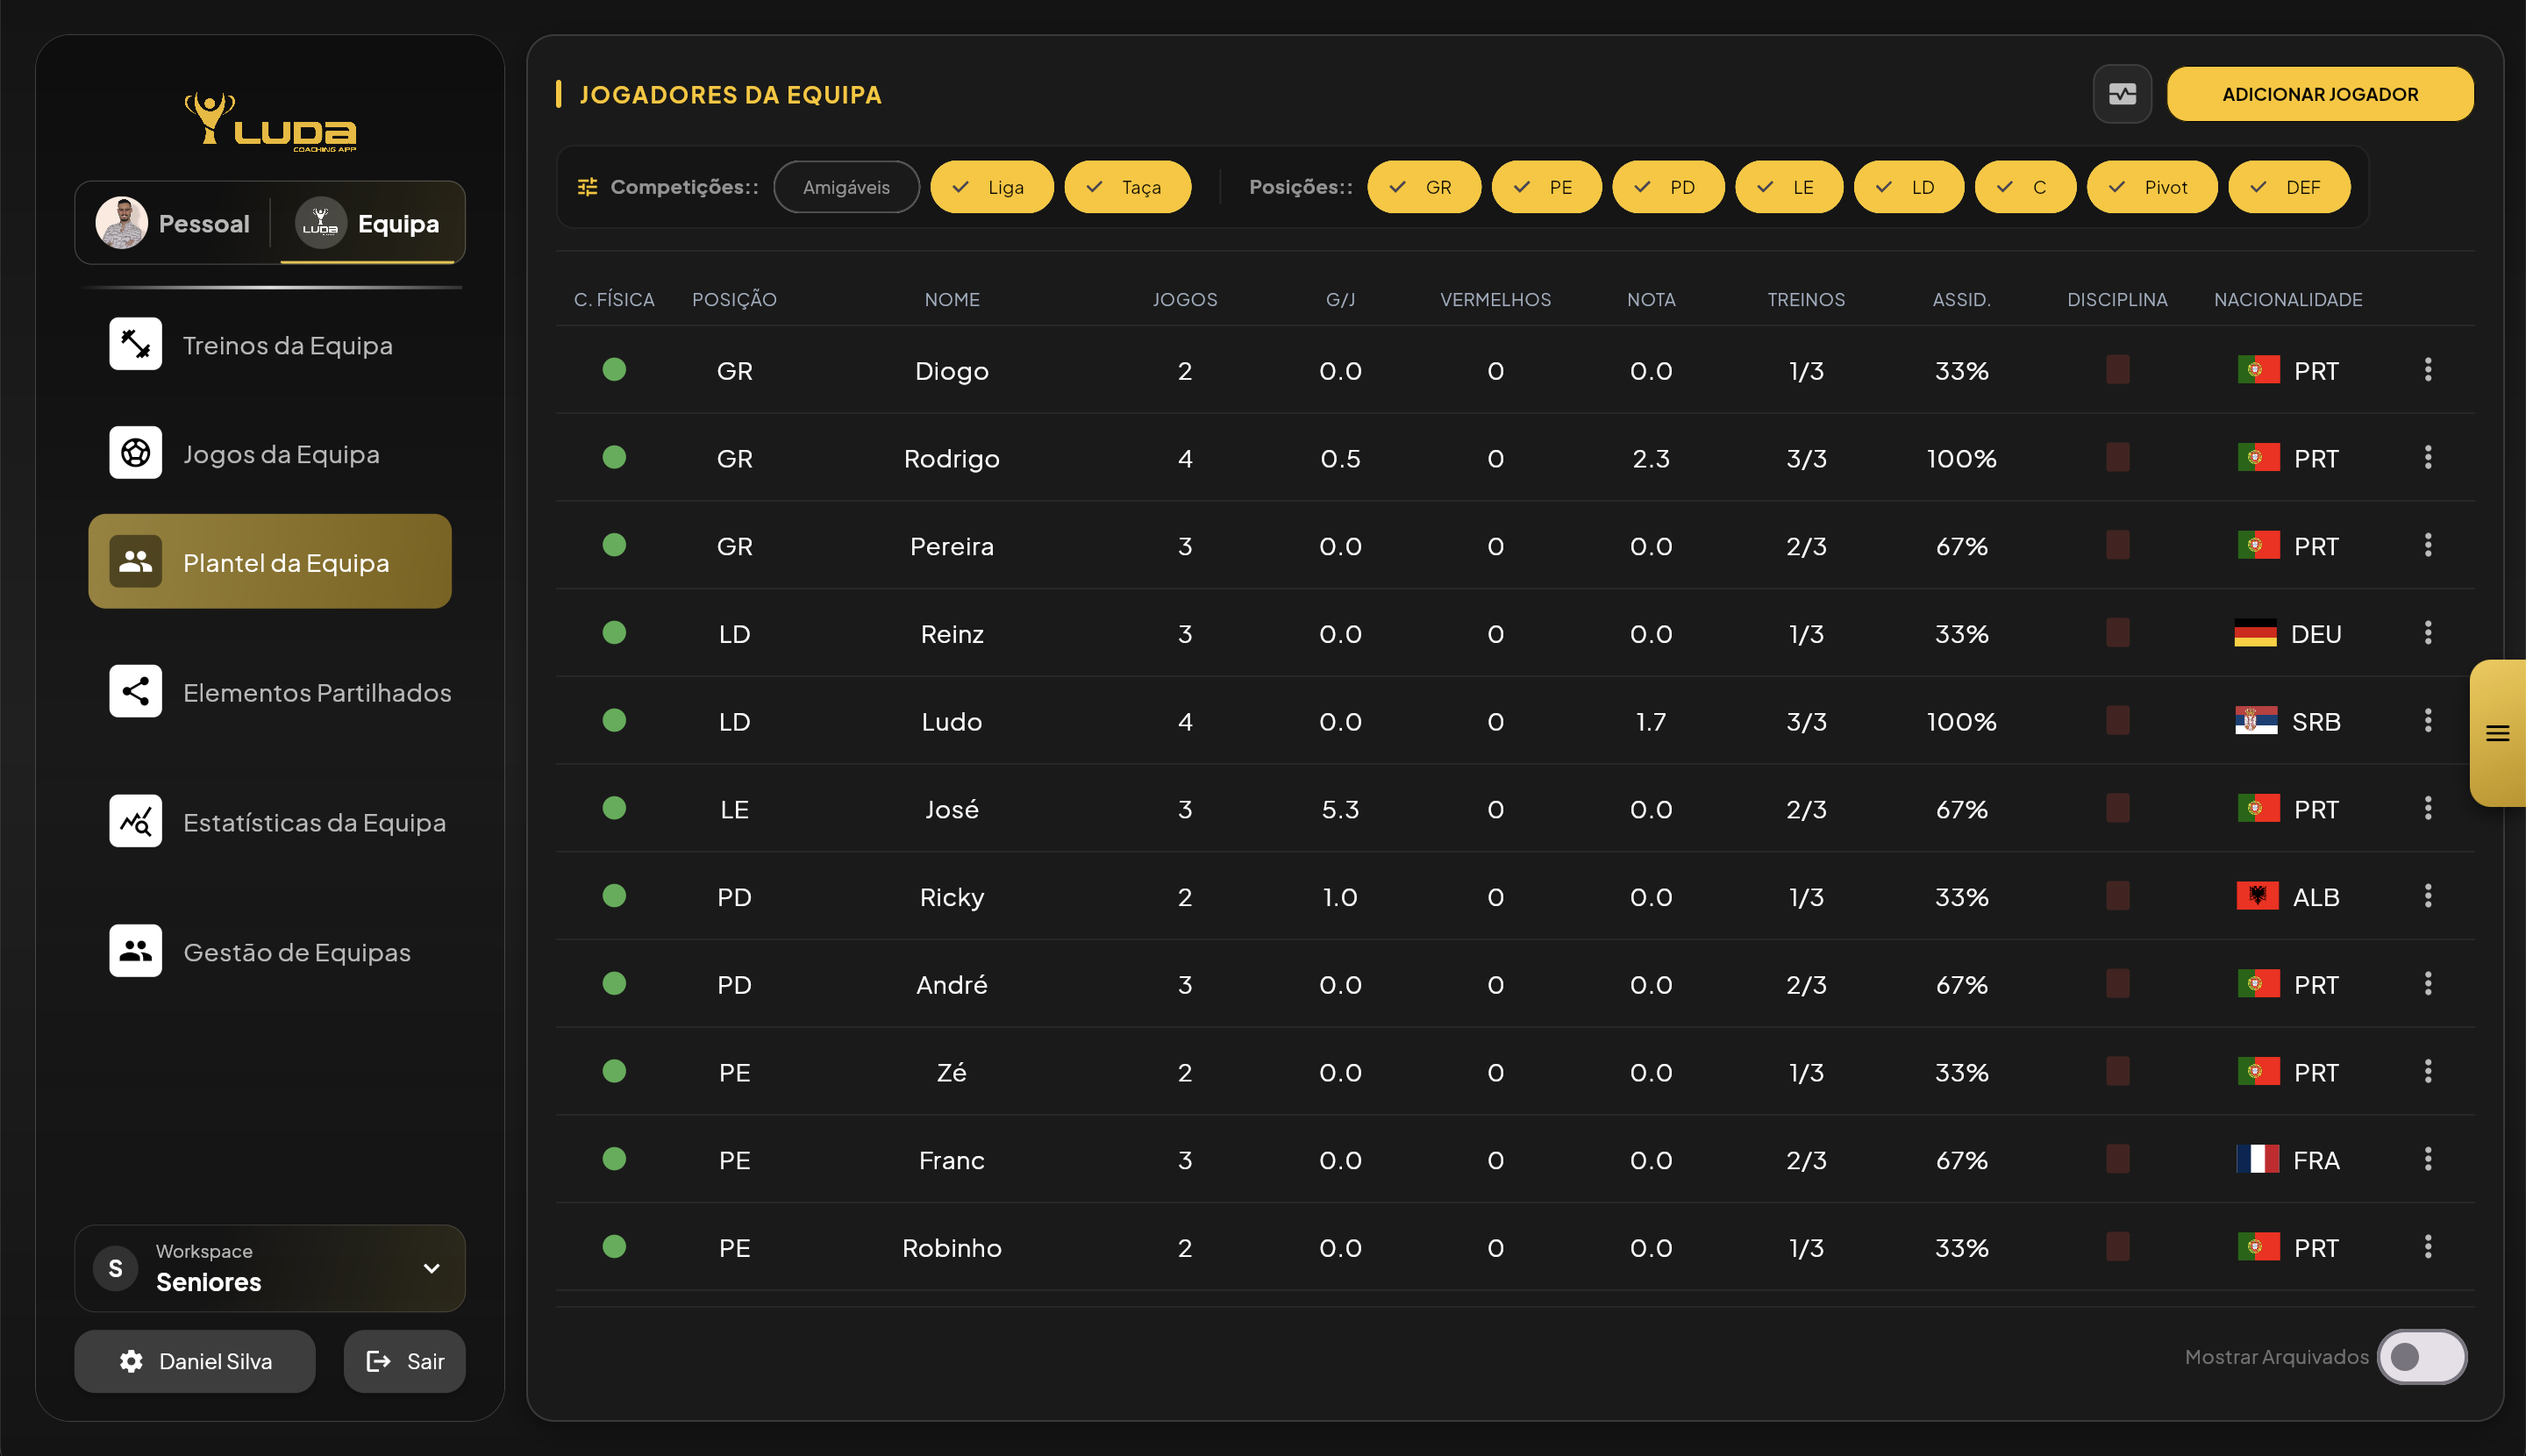The height and width of the screenshot is (1456, 2526).
Task: Open three-dot menu for Rodrigo
Action: pos(2427,458)
